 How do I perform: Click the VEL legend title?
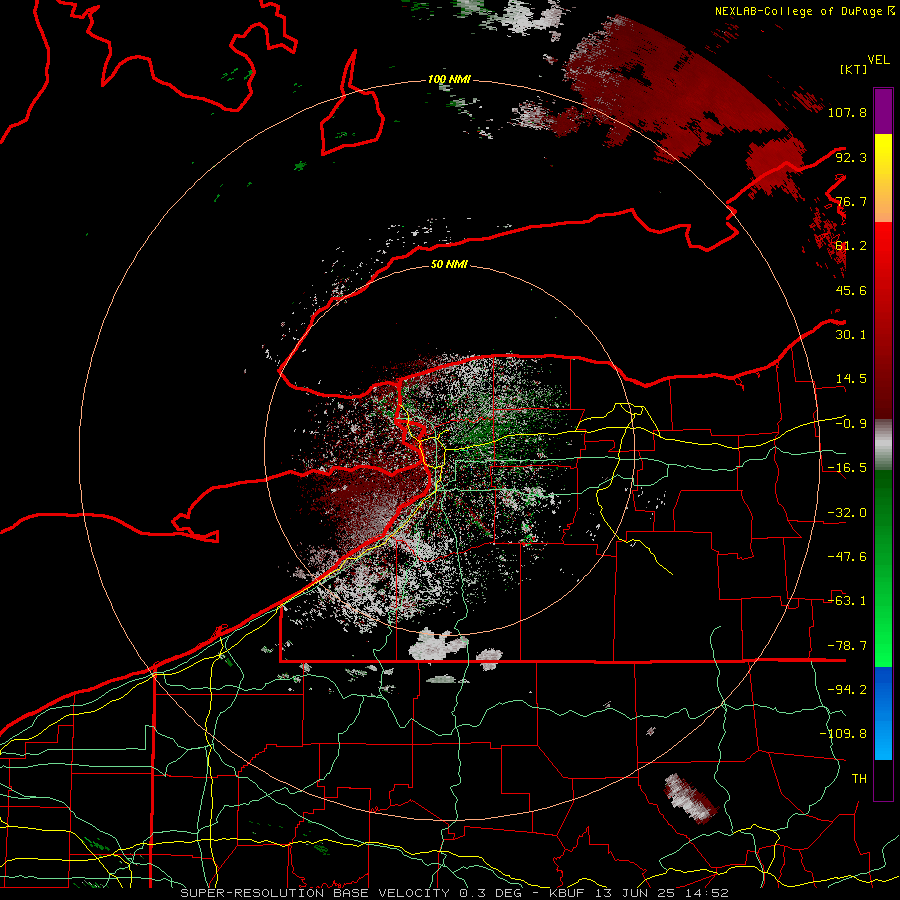[x=878, y=60]
